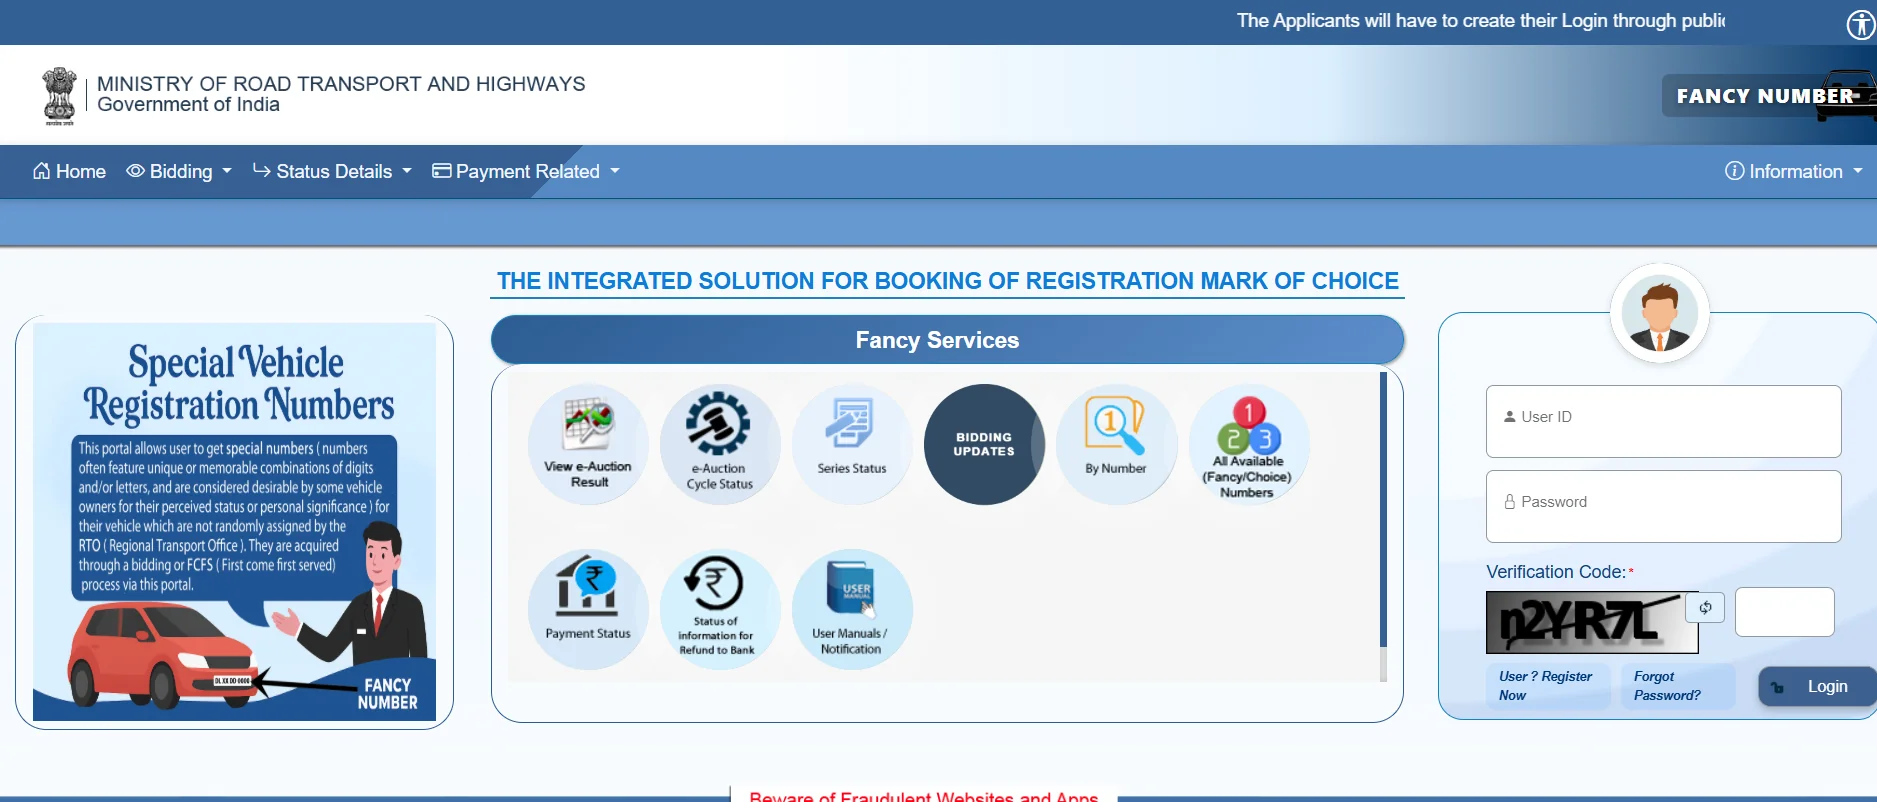
Task: Focus the User ID input field
Action: (x=1663, y=421)
